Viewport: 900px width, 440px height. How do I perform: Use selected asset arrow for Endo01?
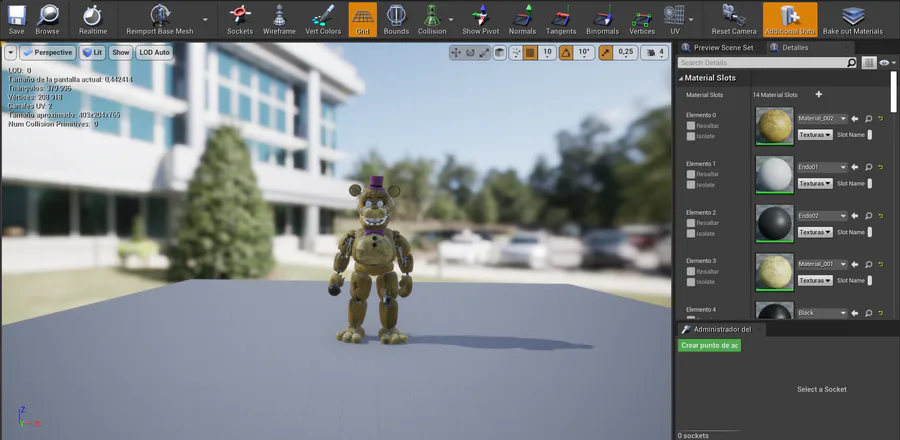click(855, 167)
